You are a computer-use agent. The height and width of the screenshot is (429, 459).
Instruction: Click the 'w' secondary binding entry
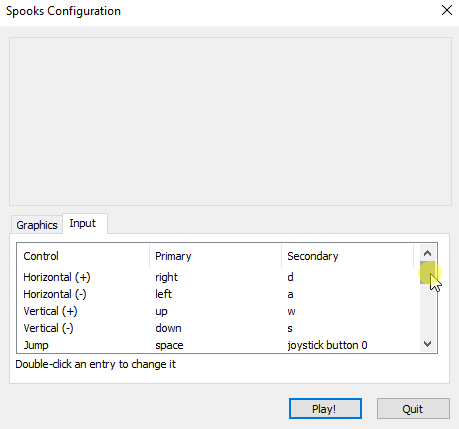click(x=291, y=311)
